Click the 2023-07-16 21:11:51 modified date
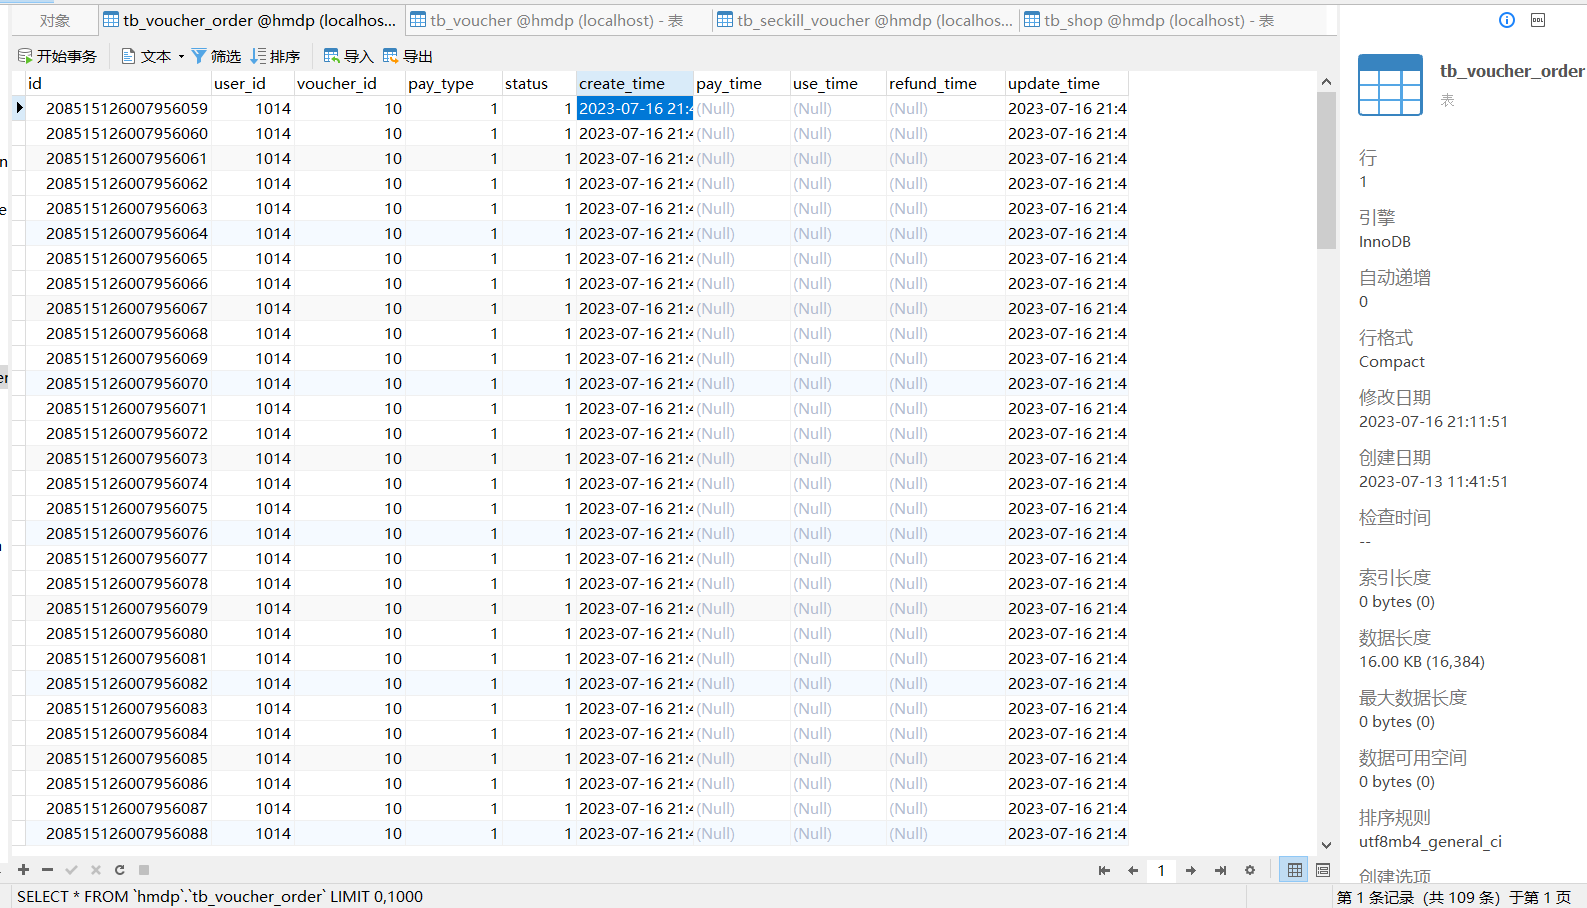Screen dimensions: 1587x908 pyautogui.click(x=1433, y=422)
